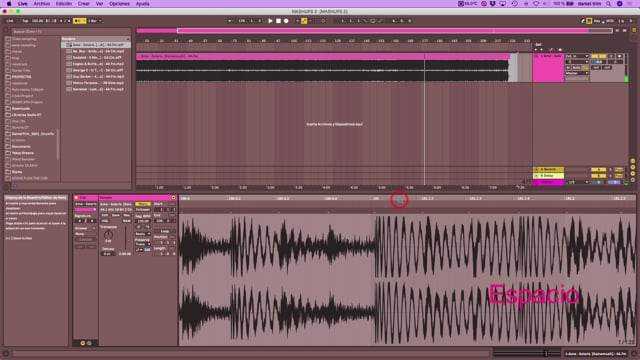
Task: Fold the pink audio track
Action: click(536, 56)
